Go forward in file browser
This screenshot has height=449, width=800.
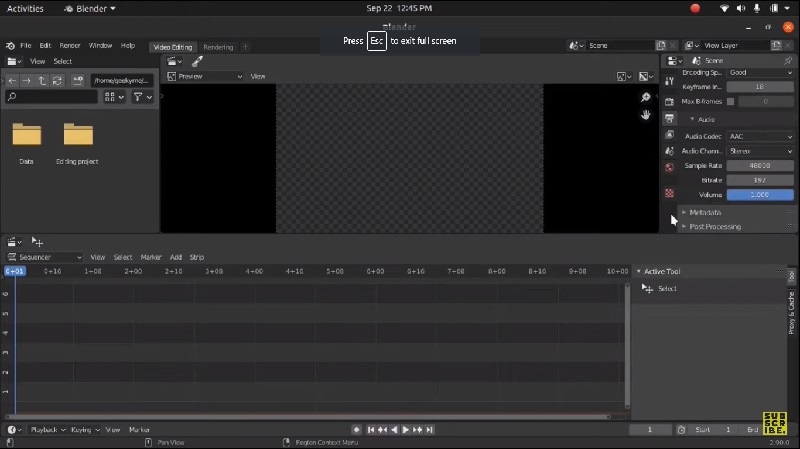[27, 81]
